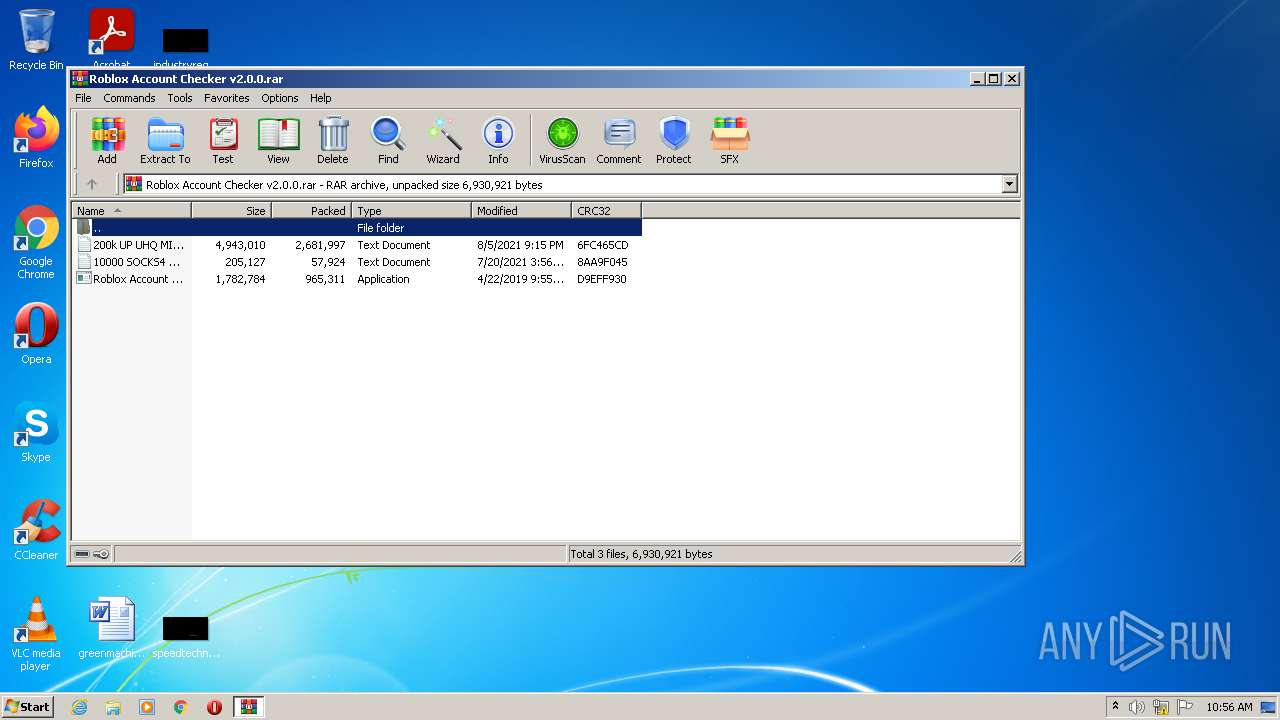Open the File menu
Screen dimensions: 1280x720
pyautogui.click(x=83, y=98)
